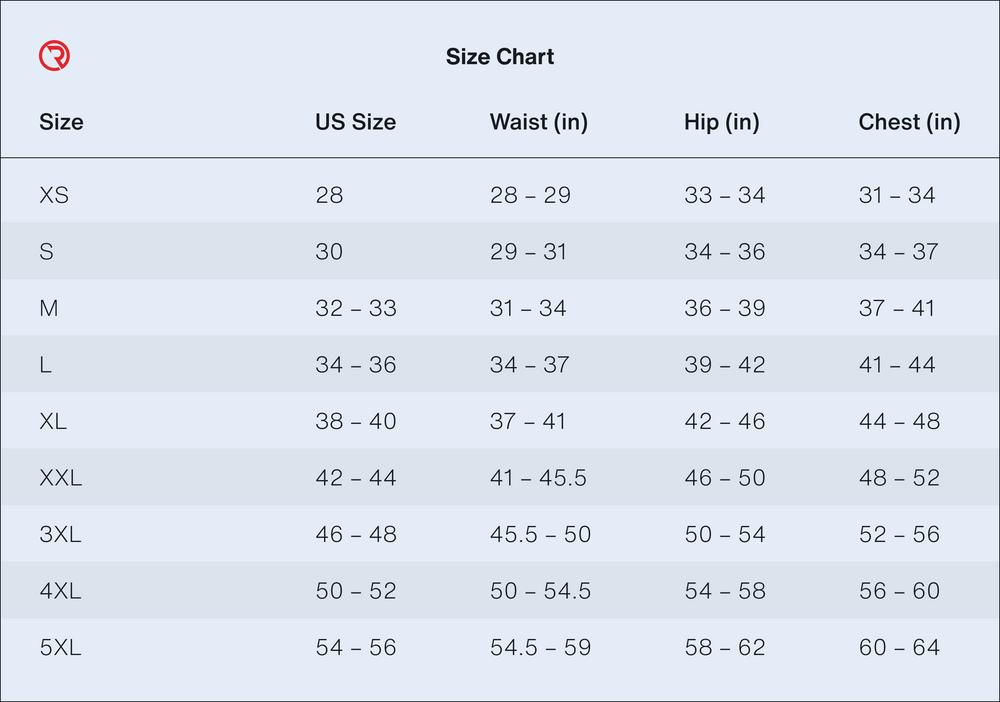Click the Waist (in) column header
Screen dimensions: 1000x702
coord(538,122)
